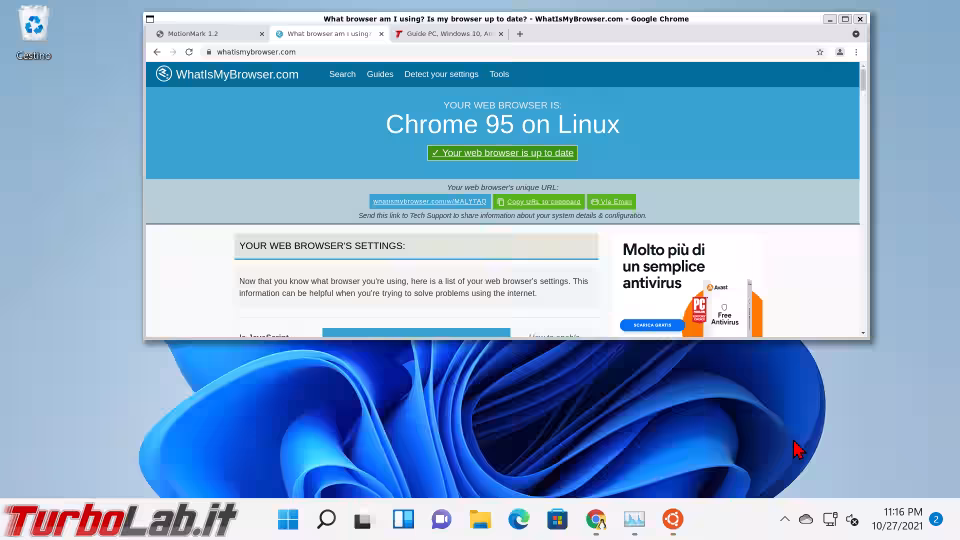Open Detect your settings menu
The height and width of the screenshot is (540, 960).
coord(441,74)
